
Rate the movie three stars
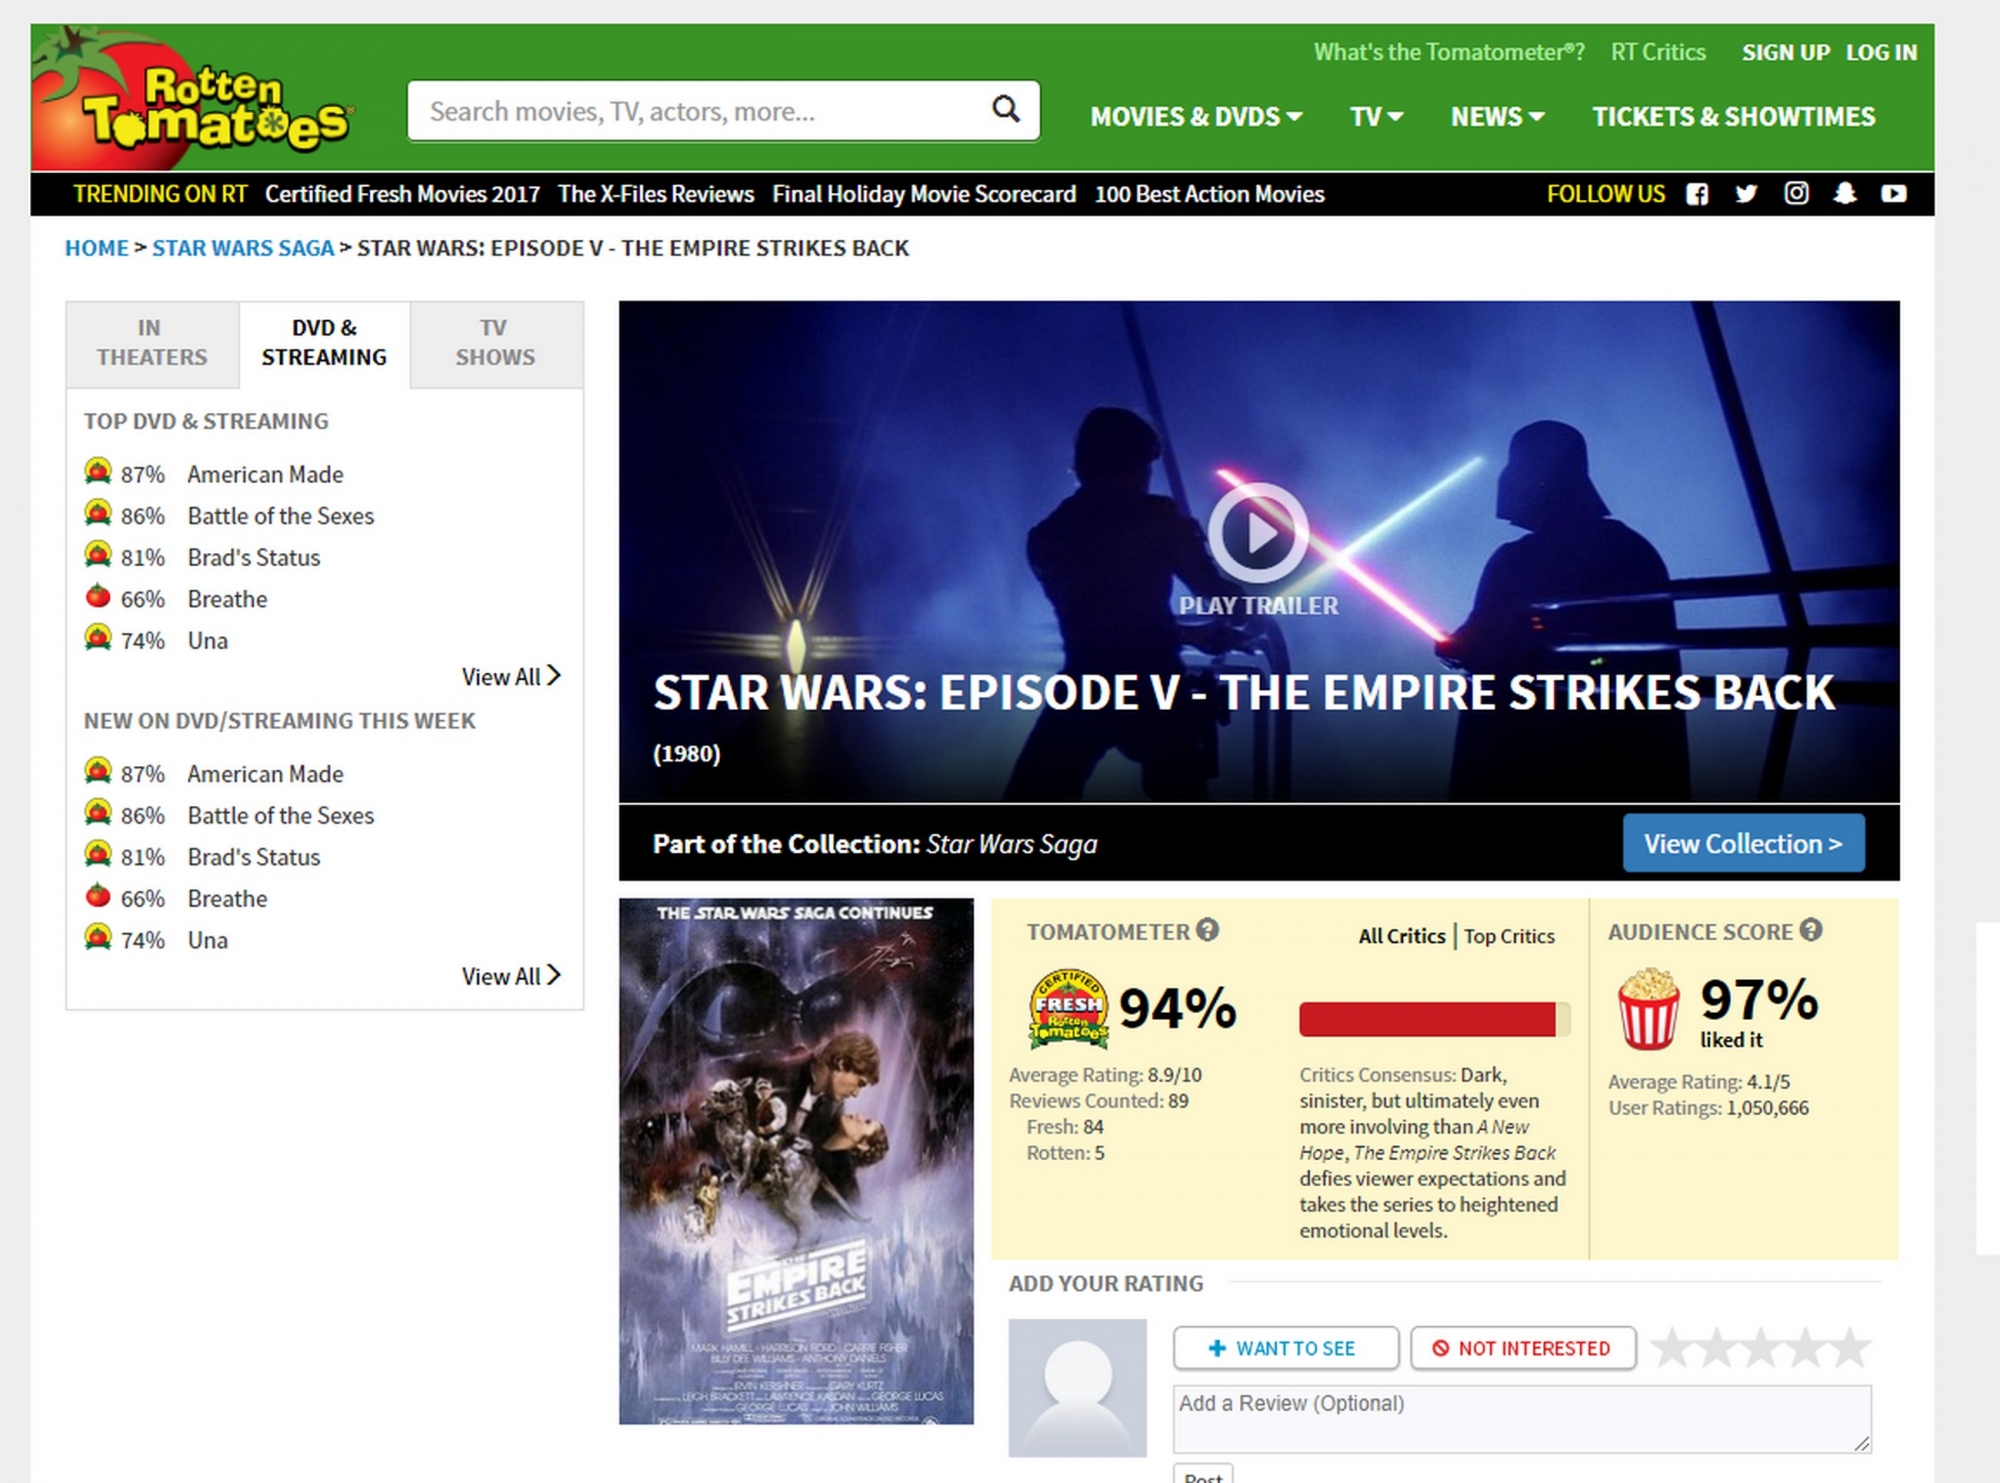point(1761,1348)
